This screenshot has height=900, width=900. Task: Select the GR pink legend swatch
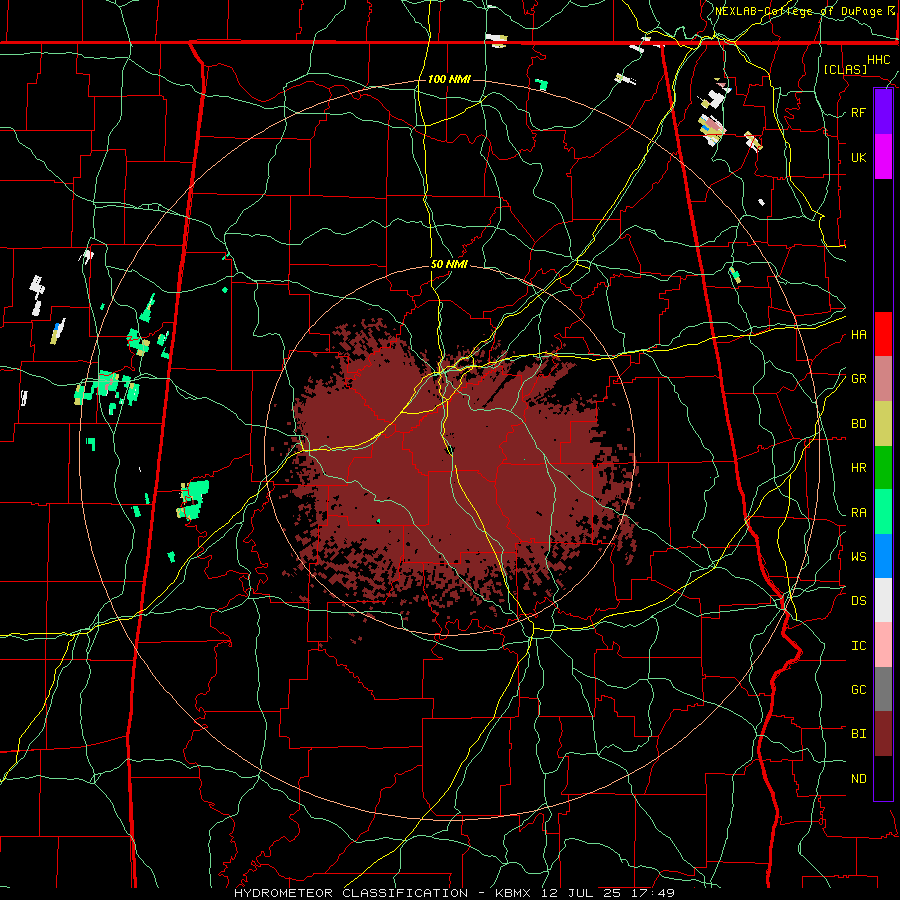click(883, 379)
